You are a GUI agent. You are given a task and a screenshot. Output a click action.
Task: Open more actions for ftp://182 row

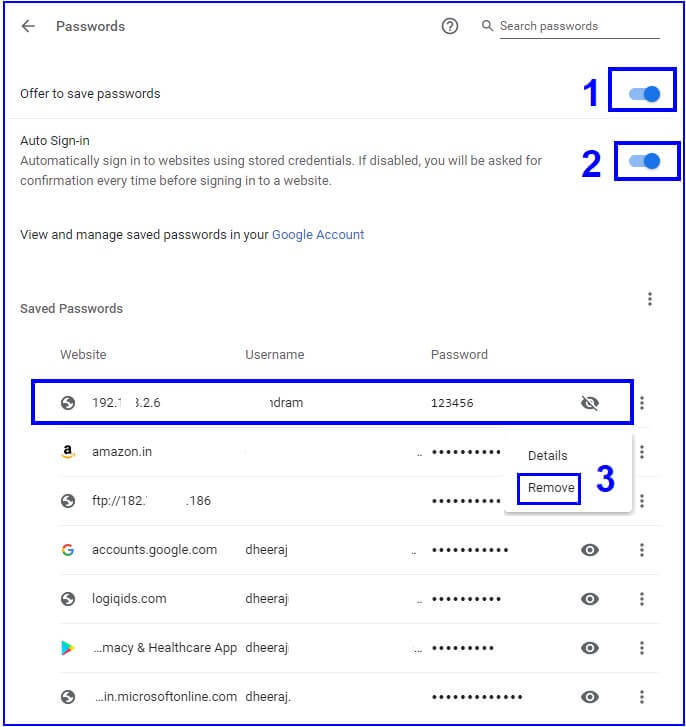pyautogui.click(x=642, y=501)
